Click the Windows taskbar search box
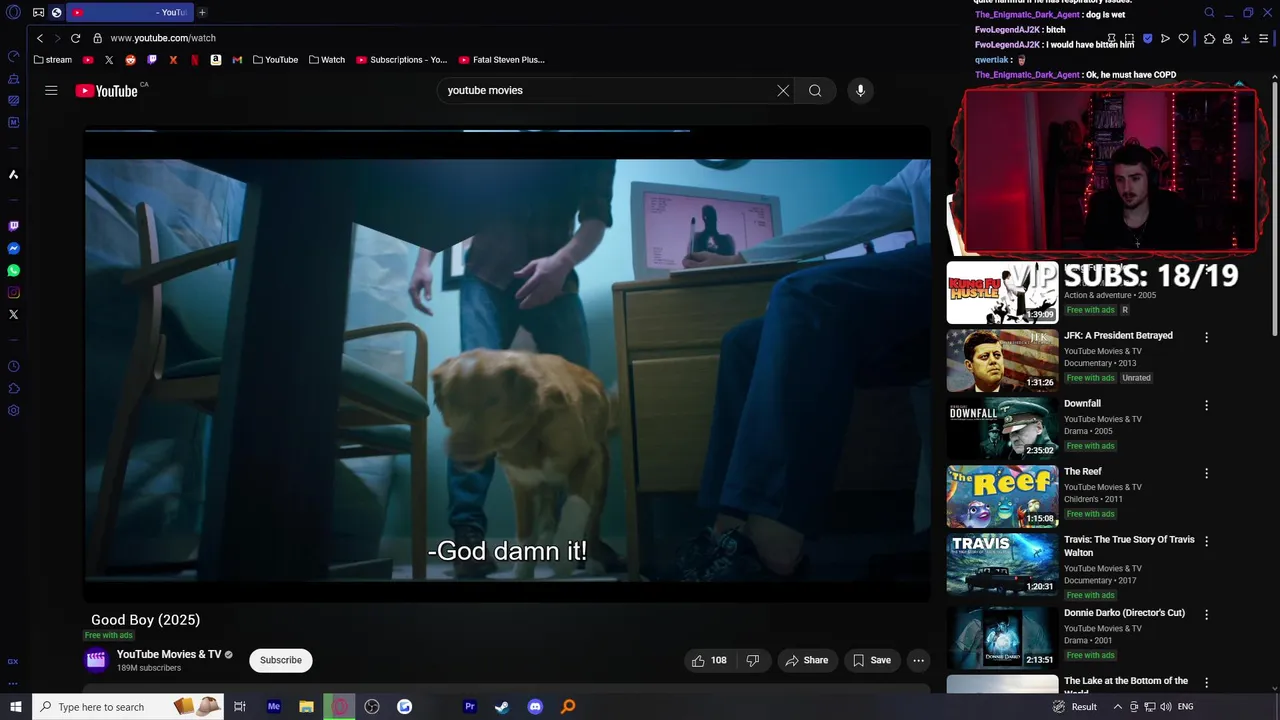 coord(130,707)
